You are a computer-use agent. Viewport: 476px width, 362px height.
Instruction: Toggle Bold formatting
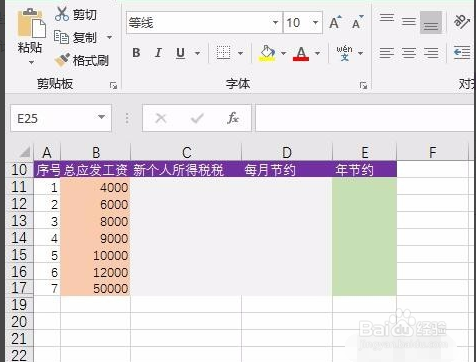(x=136, y=53)
